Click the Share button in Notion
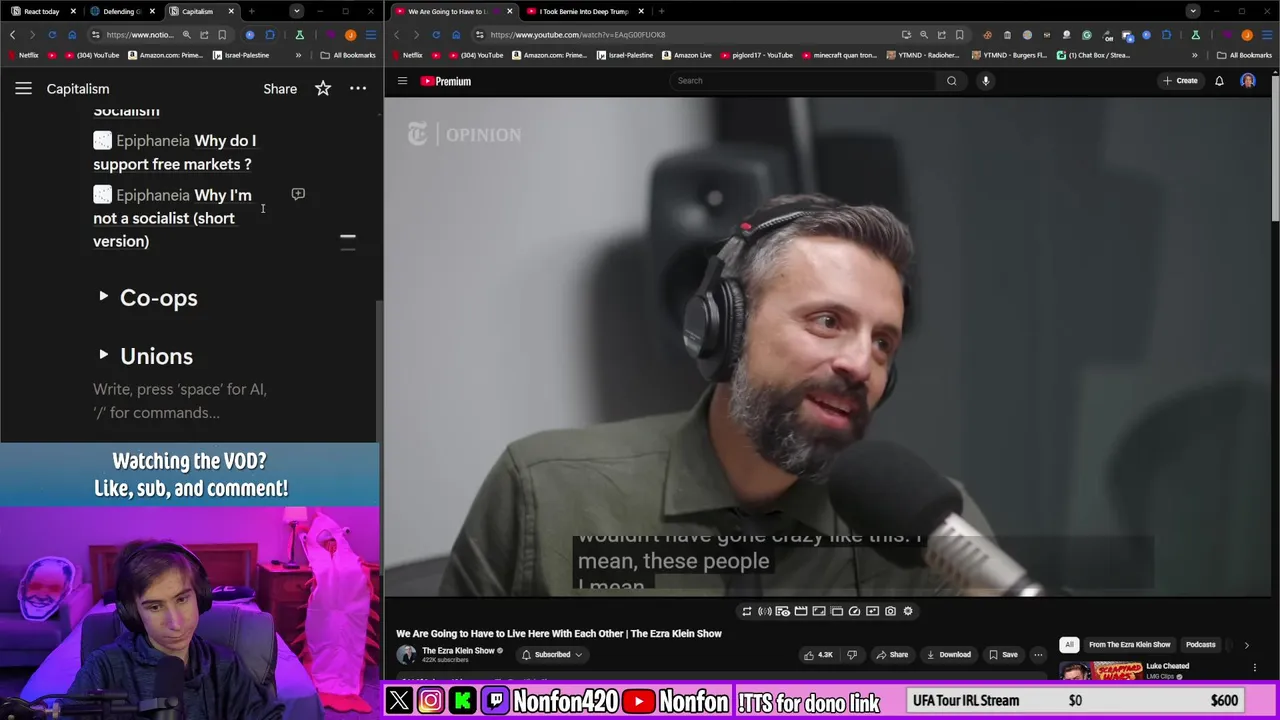The height and width of the screenshot is (720, 1280). pyautogui.click(x=280, y=89)
